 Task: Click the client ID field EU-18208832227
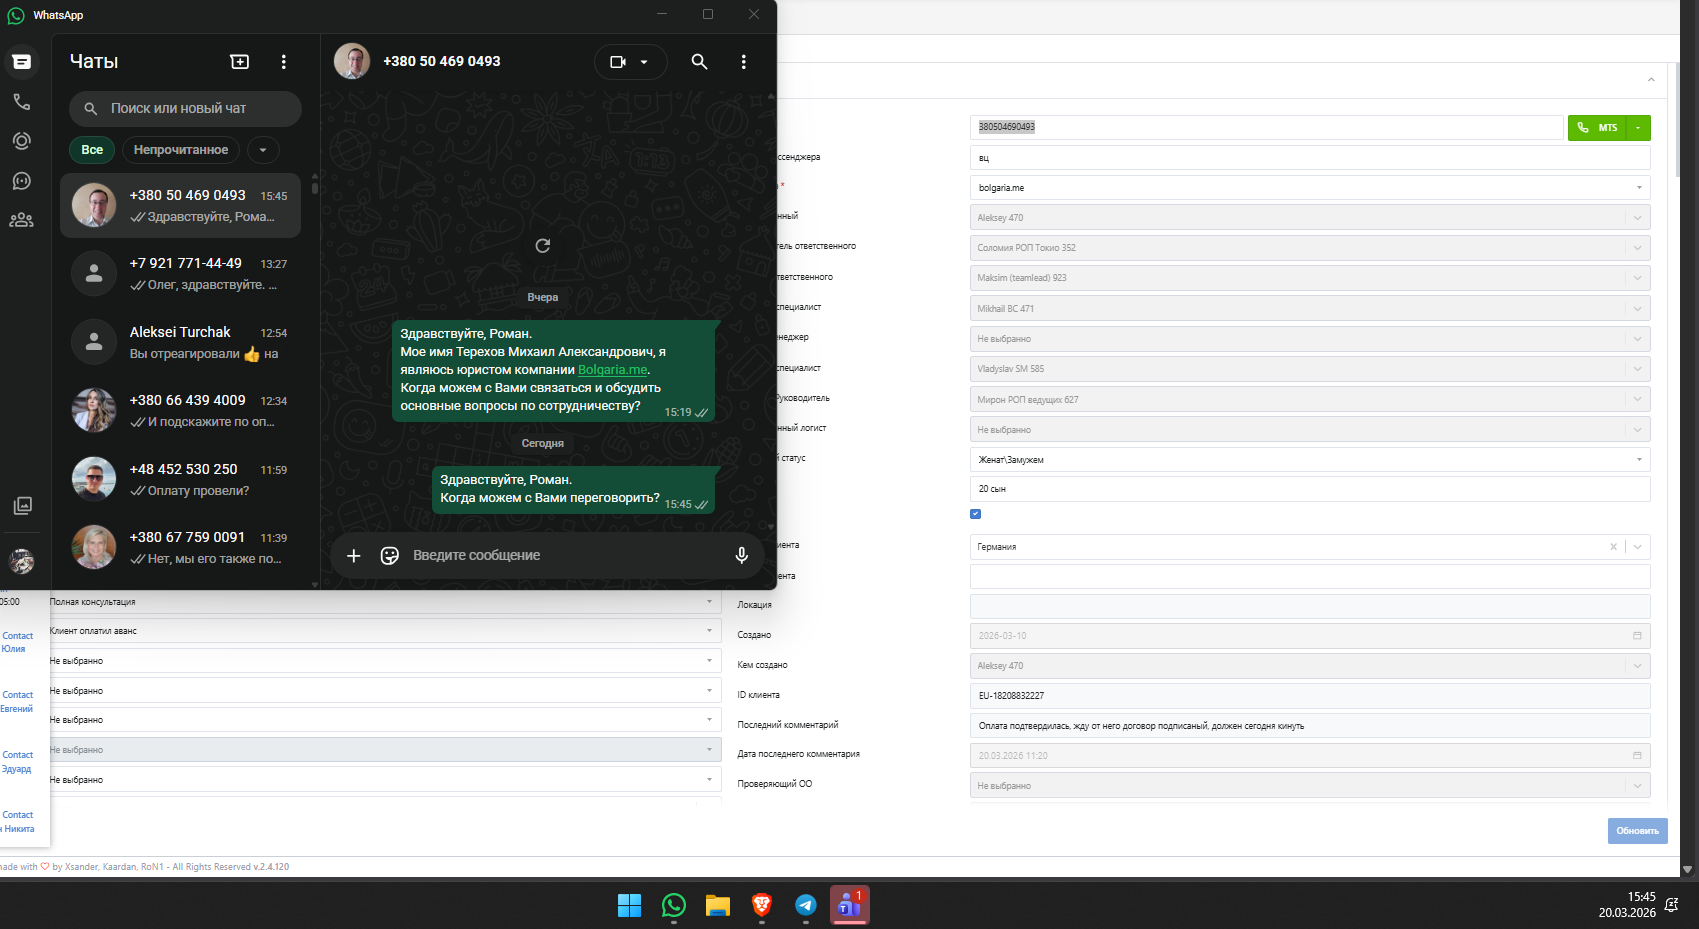[x=1310, y=696]
